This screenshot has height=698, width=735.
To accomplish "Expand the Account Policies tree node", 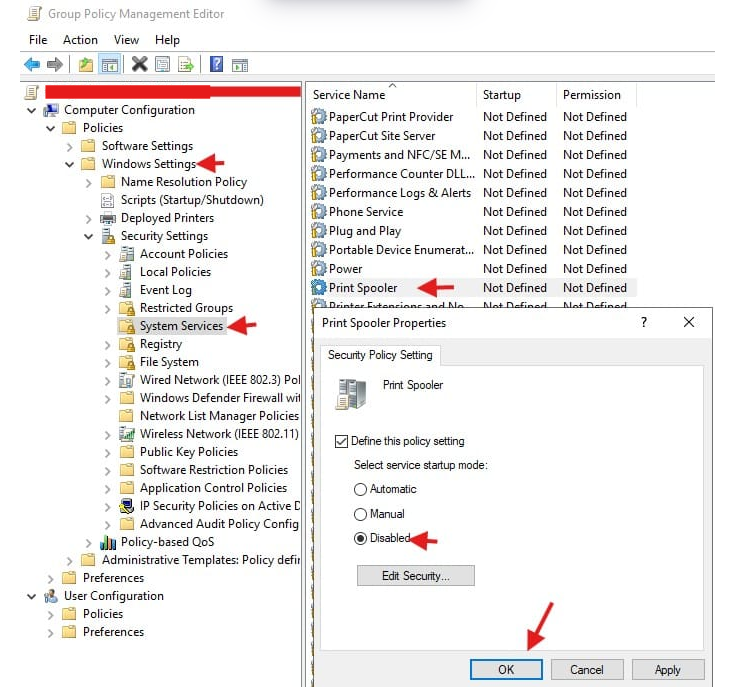I will 108,254.
